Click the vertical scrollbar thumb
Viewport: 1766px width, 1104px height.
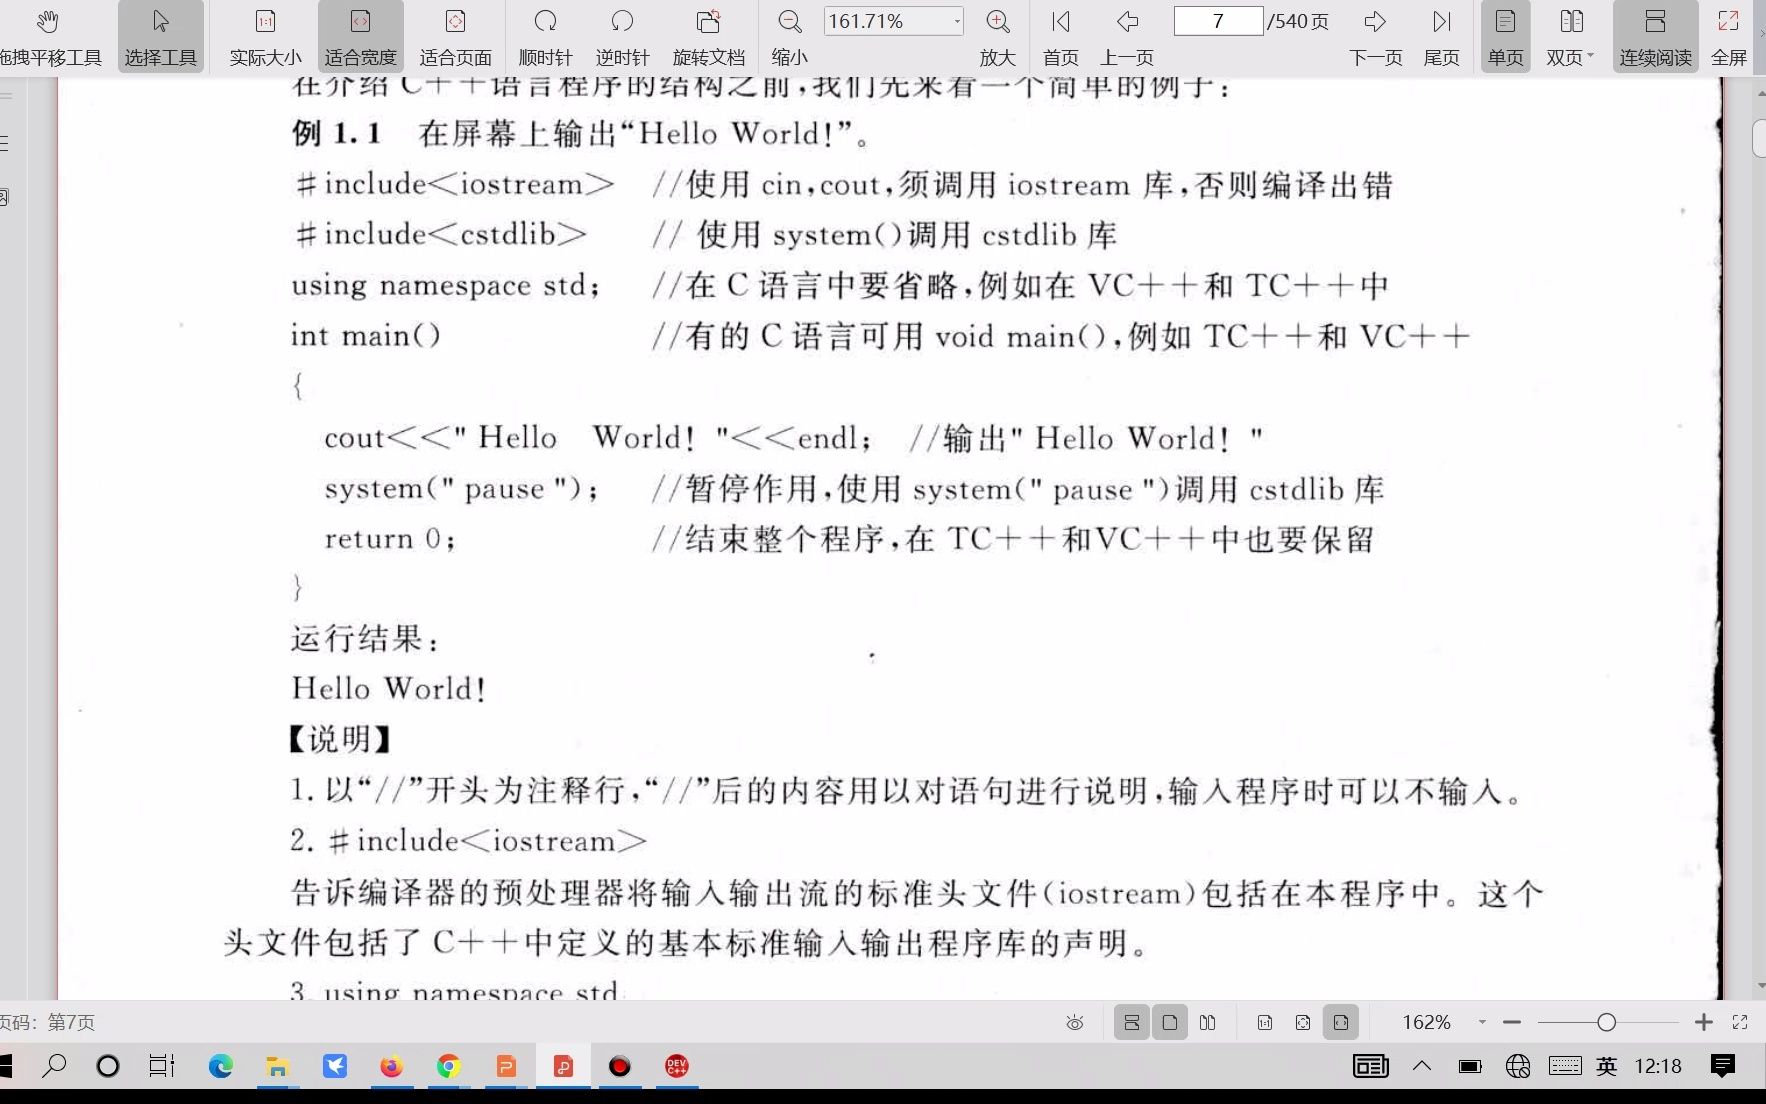tap(1760, 138)
